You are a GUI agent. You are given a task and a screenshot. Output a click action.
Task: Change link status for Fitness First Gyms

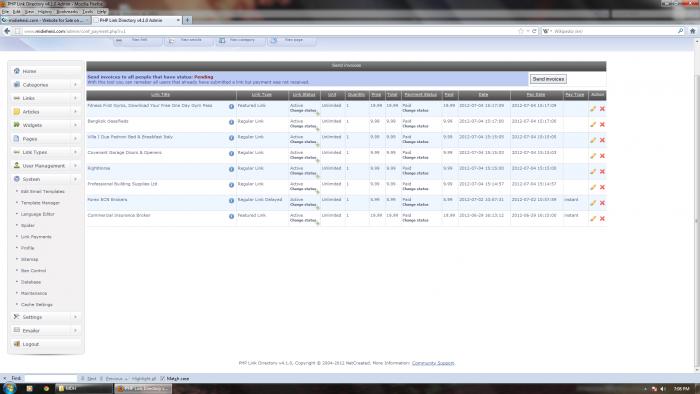pyautogui.click(x=303, y=111)
